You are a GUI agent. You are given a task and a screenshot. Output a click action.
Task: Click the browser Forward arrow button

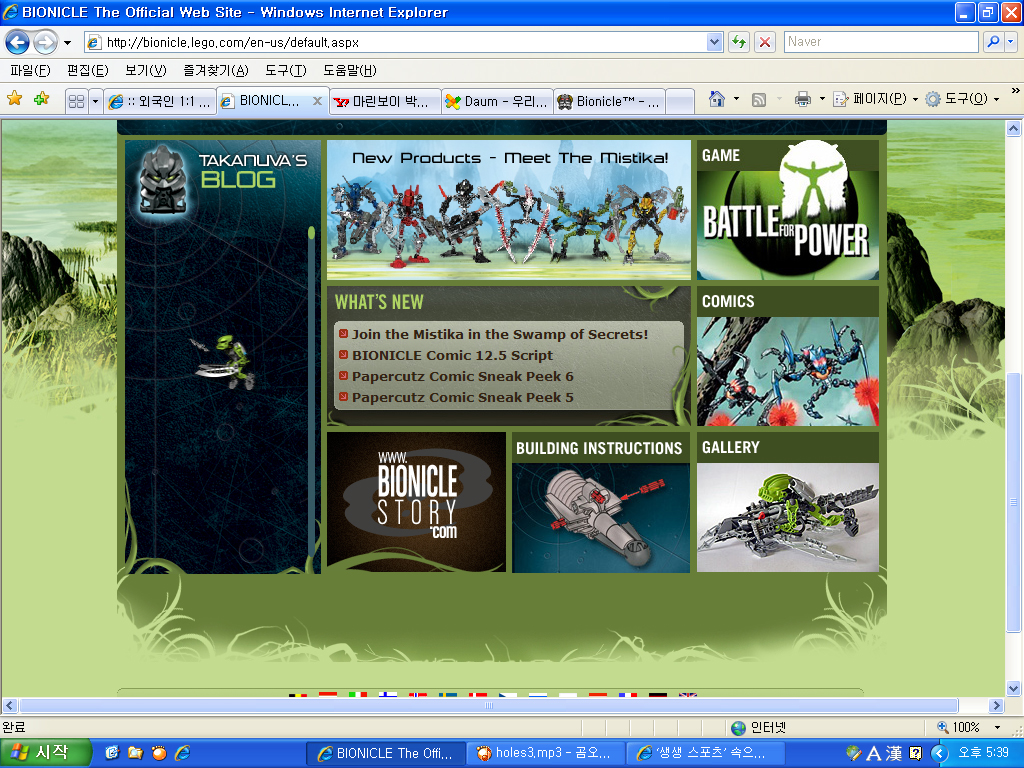coord(45,42)
